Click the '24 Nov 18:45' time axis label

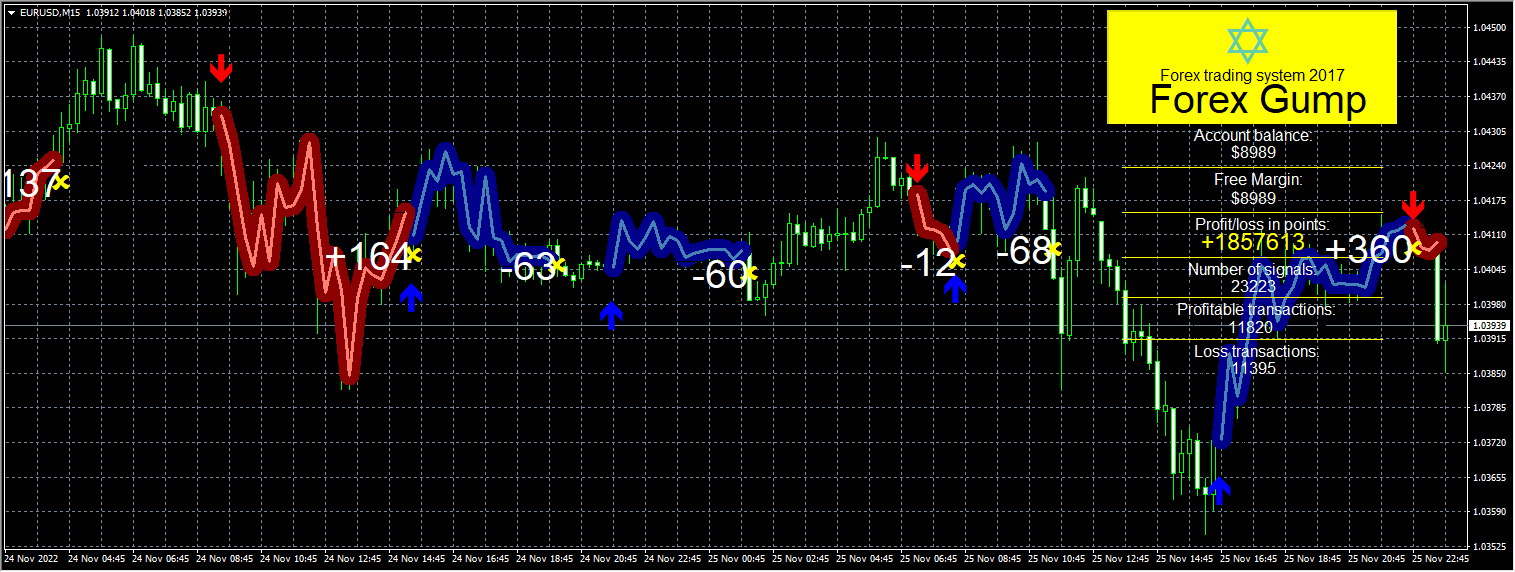click(546, 558)
